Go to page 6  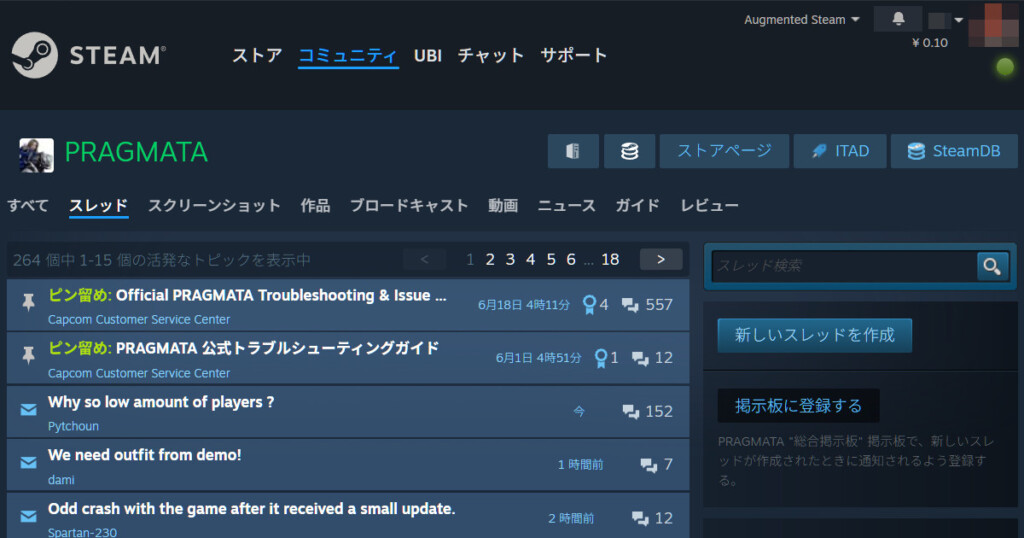pos(571,260)
